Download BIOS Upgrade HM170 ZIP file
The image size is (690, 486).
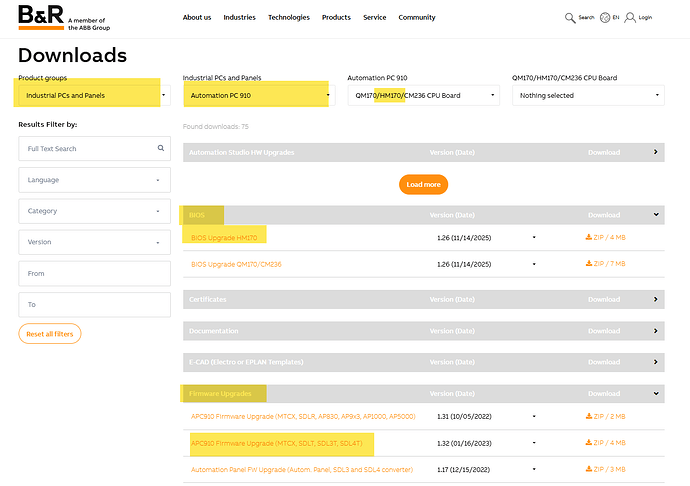(605, 238)
